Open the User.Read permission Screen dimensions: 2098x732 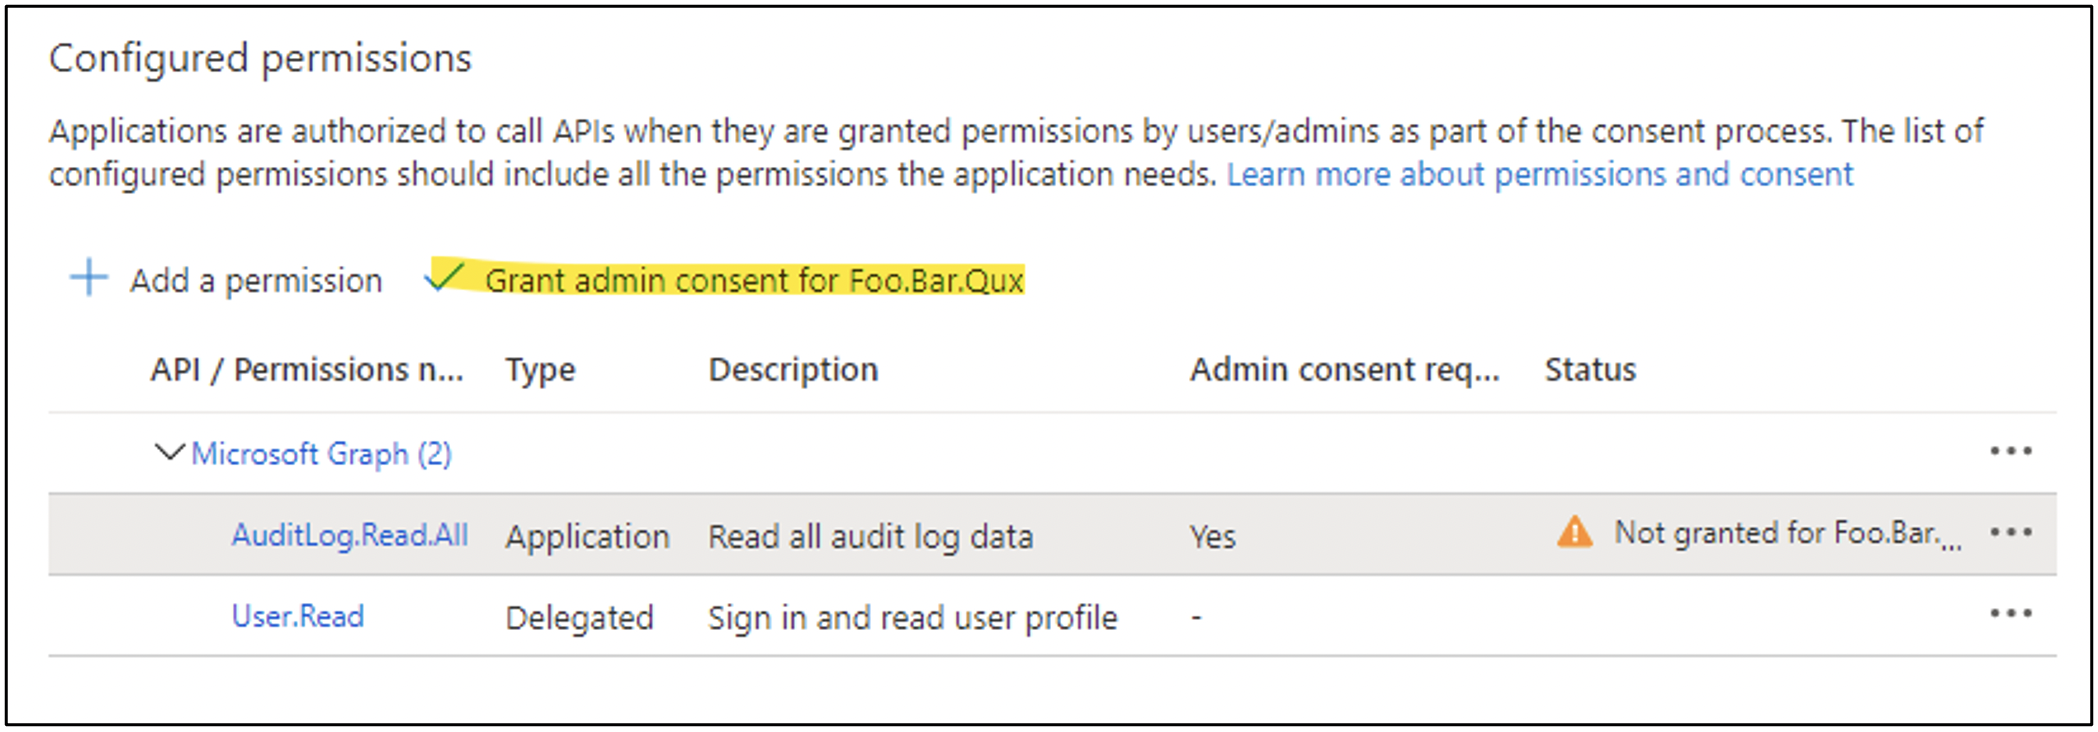pyautogui.click(x=298, y=616)
